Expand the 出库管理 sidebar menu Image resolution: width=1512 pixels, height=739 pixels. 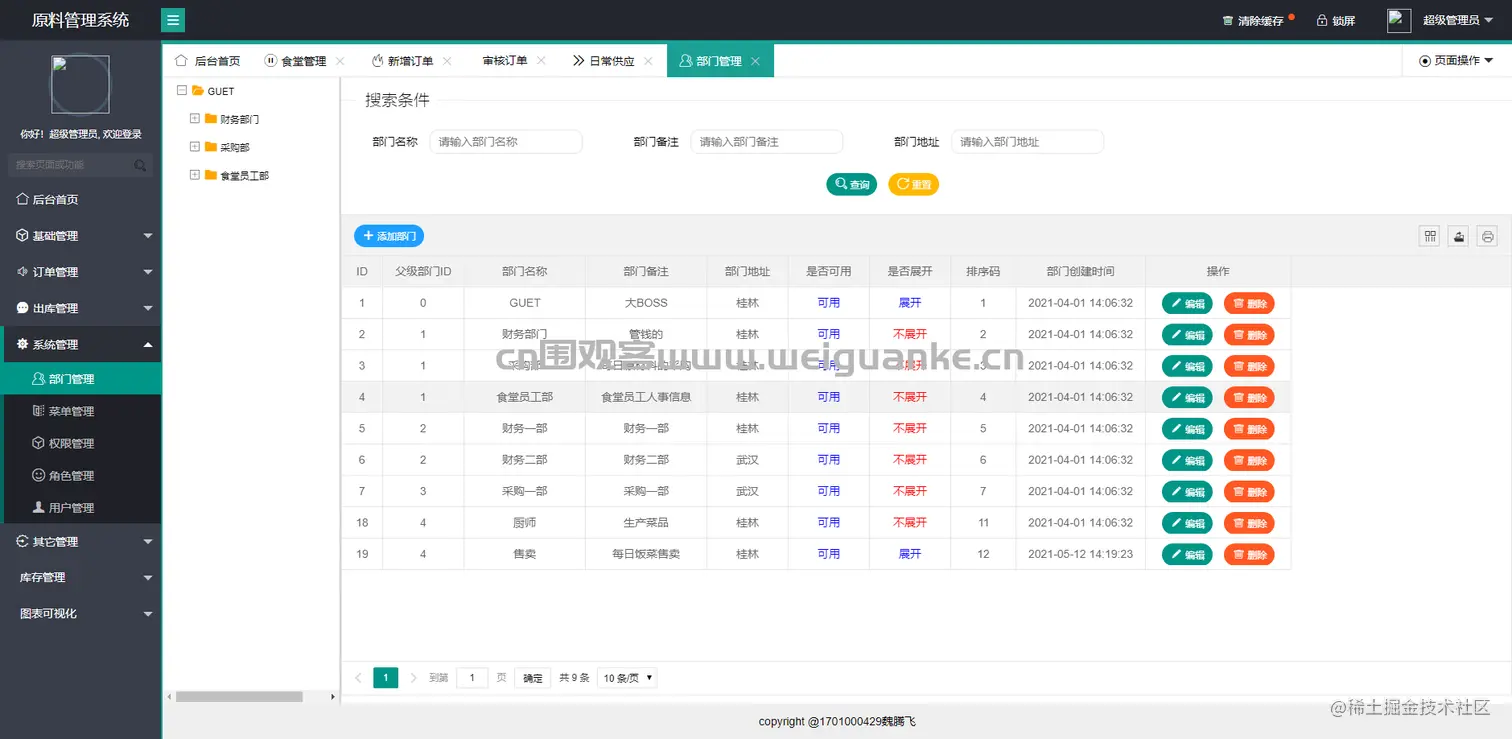click(81, 308)
